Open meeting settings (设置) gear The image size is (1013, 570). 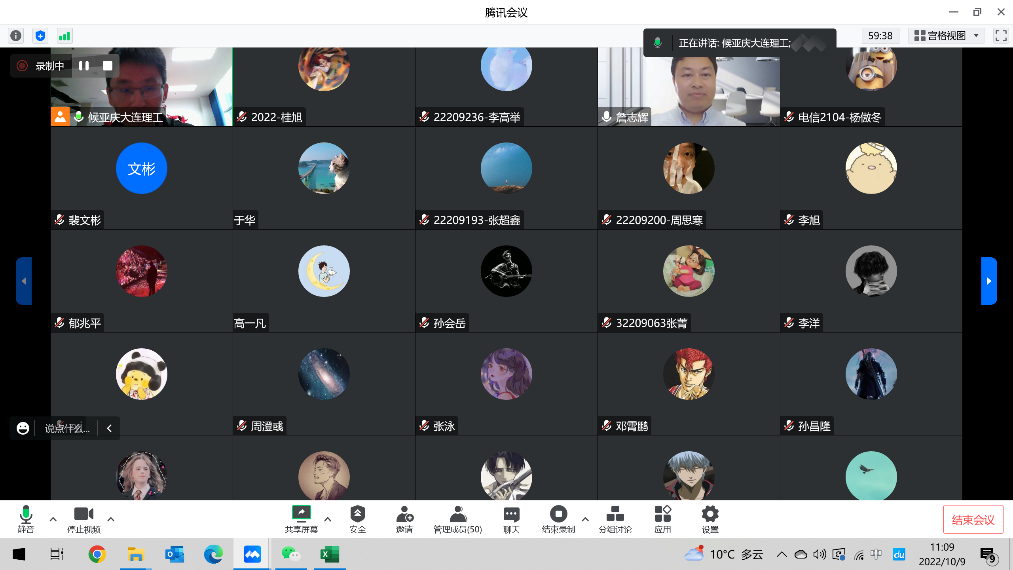click(710, 518)
